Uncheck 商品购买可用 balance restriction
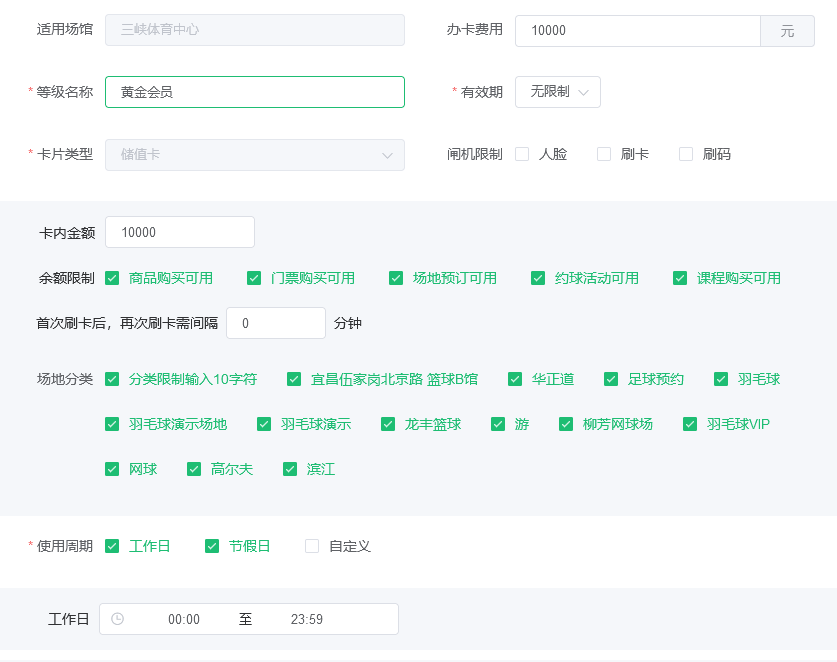 (112, 278)
